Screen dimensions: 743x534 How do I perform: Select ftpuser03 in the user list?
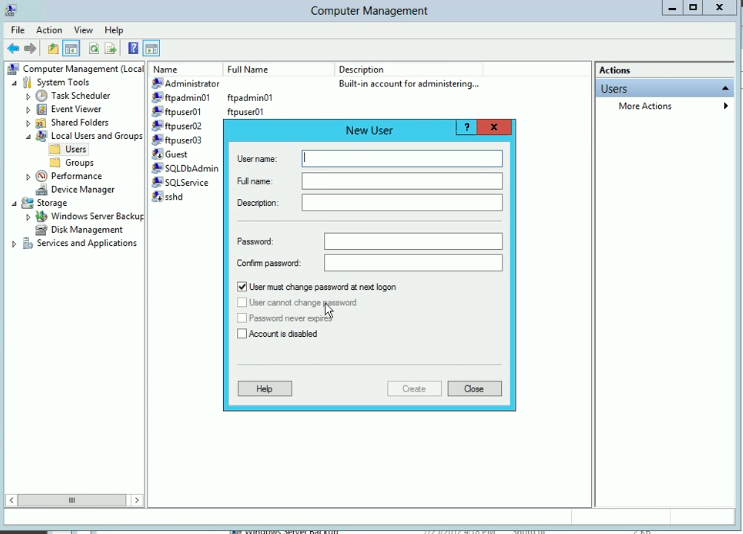[x=177, y=140]
